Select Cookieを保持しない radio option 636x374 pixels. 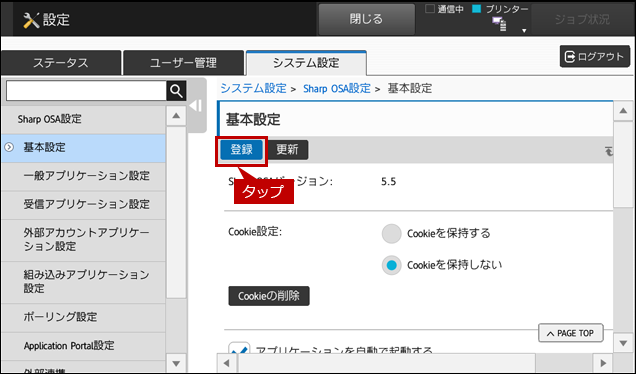391,265
